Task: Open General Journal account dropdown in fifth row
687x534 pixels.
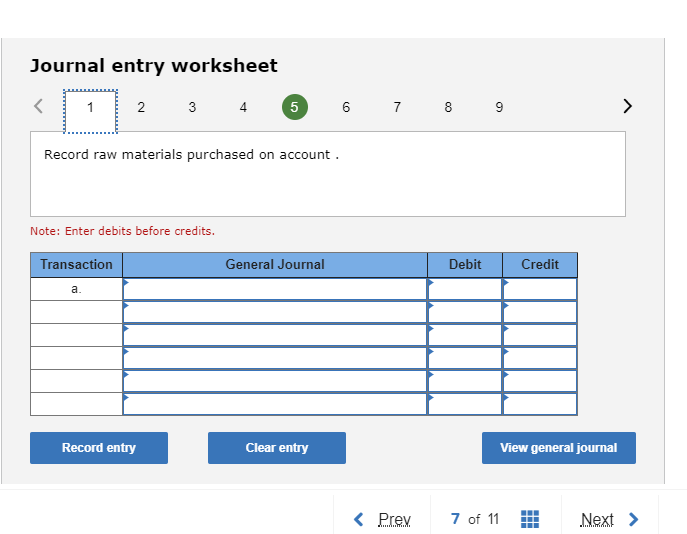Action: [x=275, y=381]
